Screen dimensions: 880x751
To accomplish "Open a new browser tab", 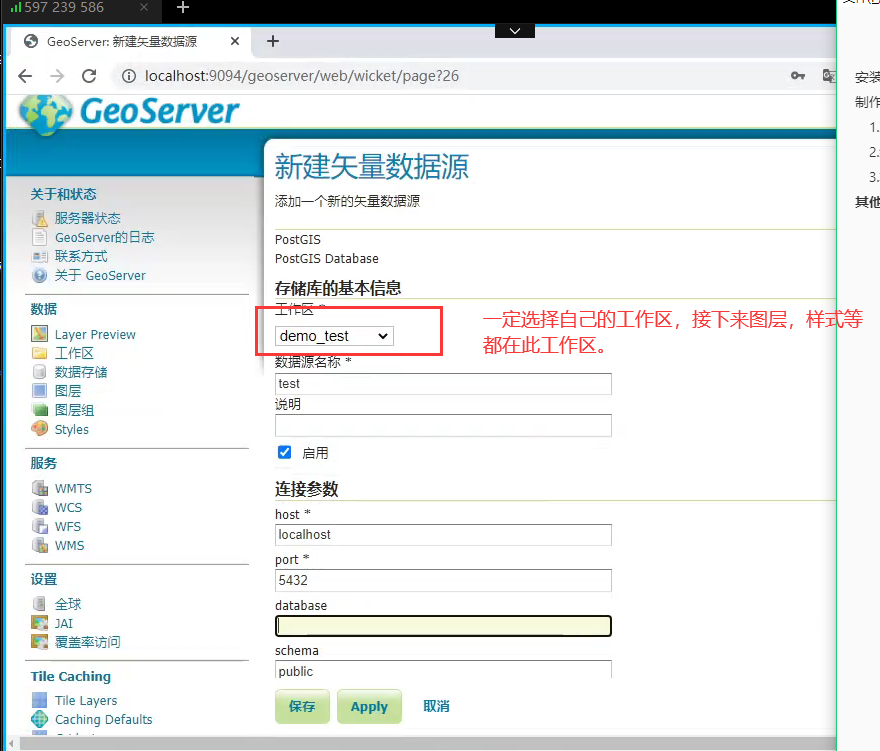I will (273, 41).
